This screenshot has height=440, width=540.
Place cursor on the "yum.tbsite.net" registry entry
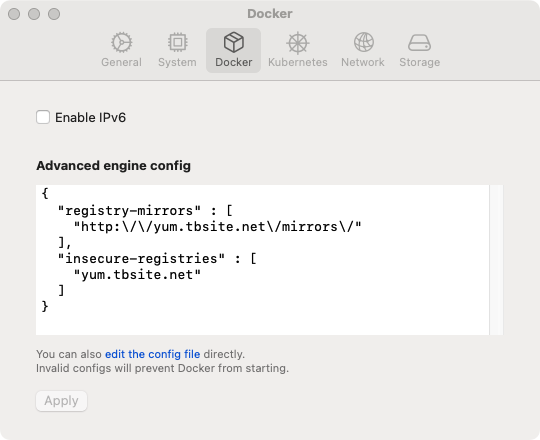(137, 274)
